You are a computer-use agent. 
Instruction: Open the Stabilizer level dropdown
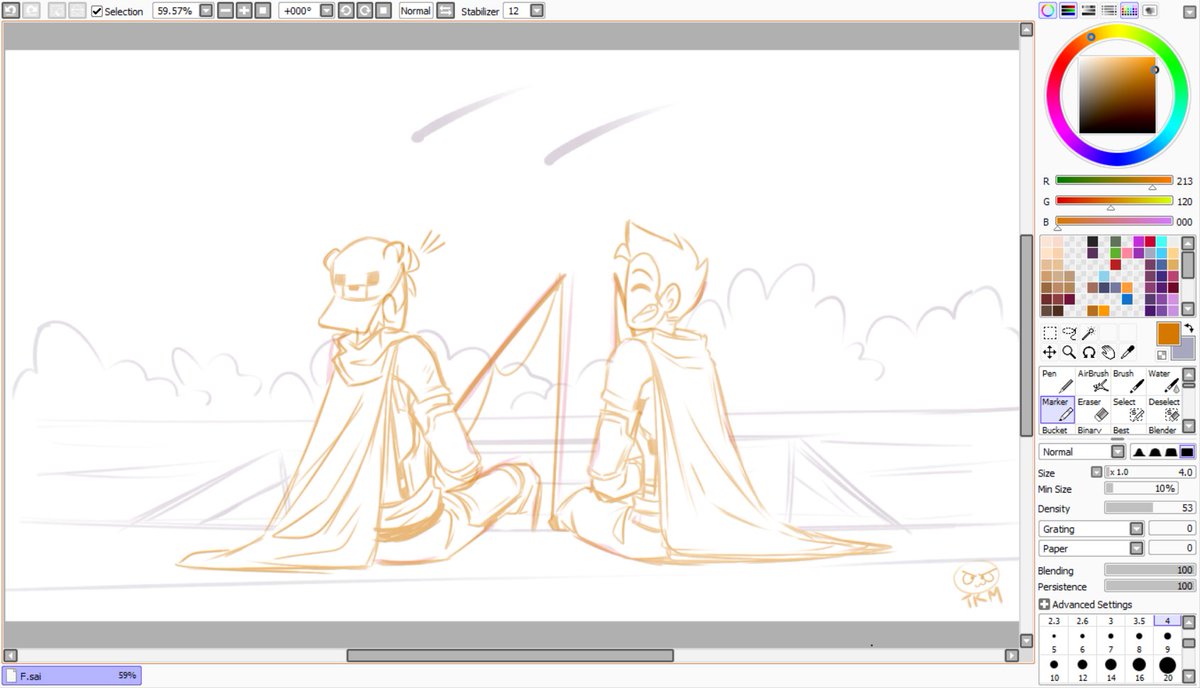click(537, 10)
